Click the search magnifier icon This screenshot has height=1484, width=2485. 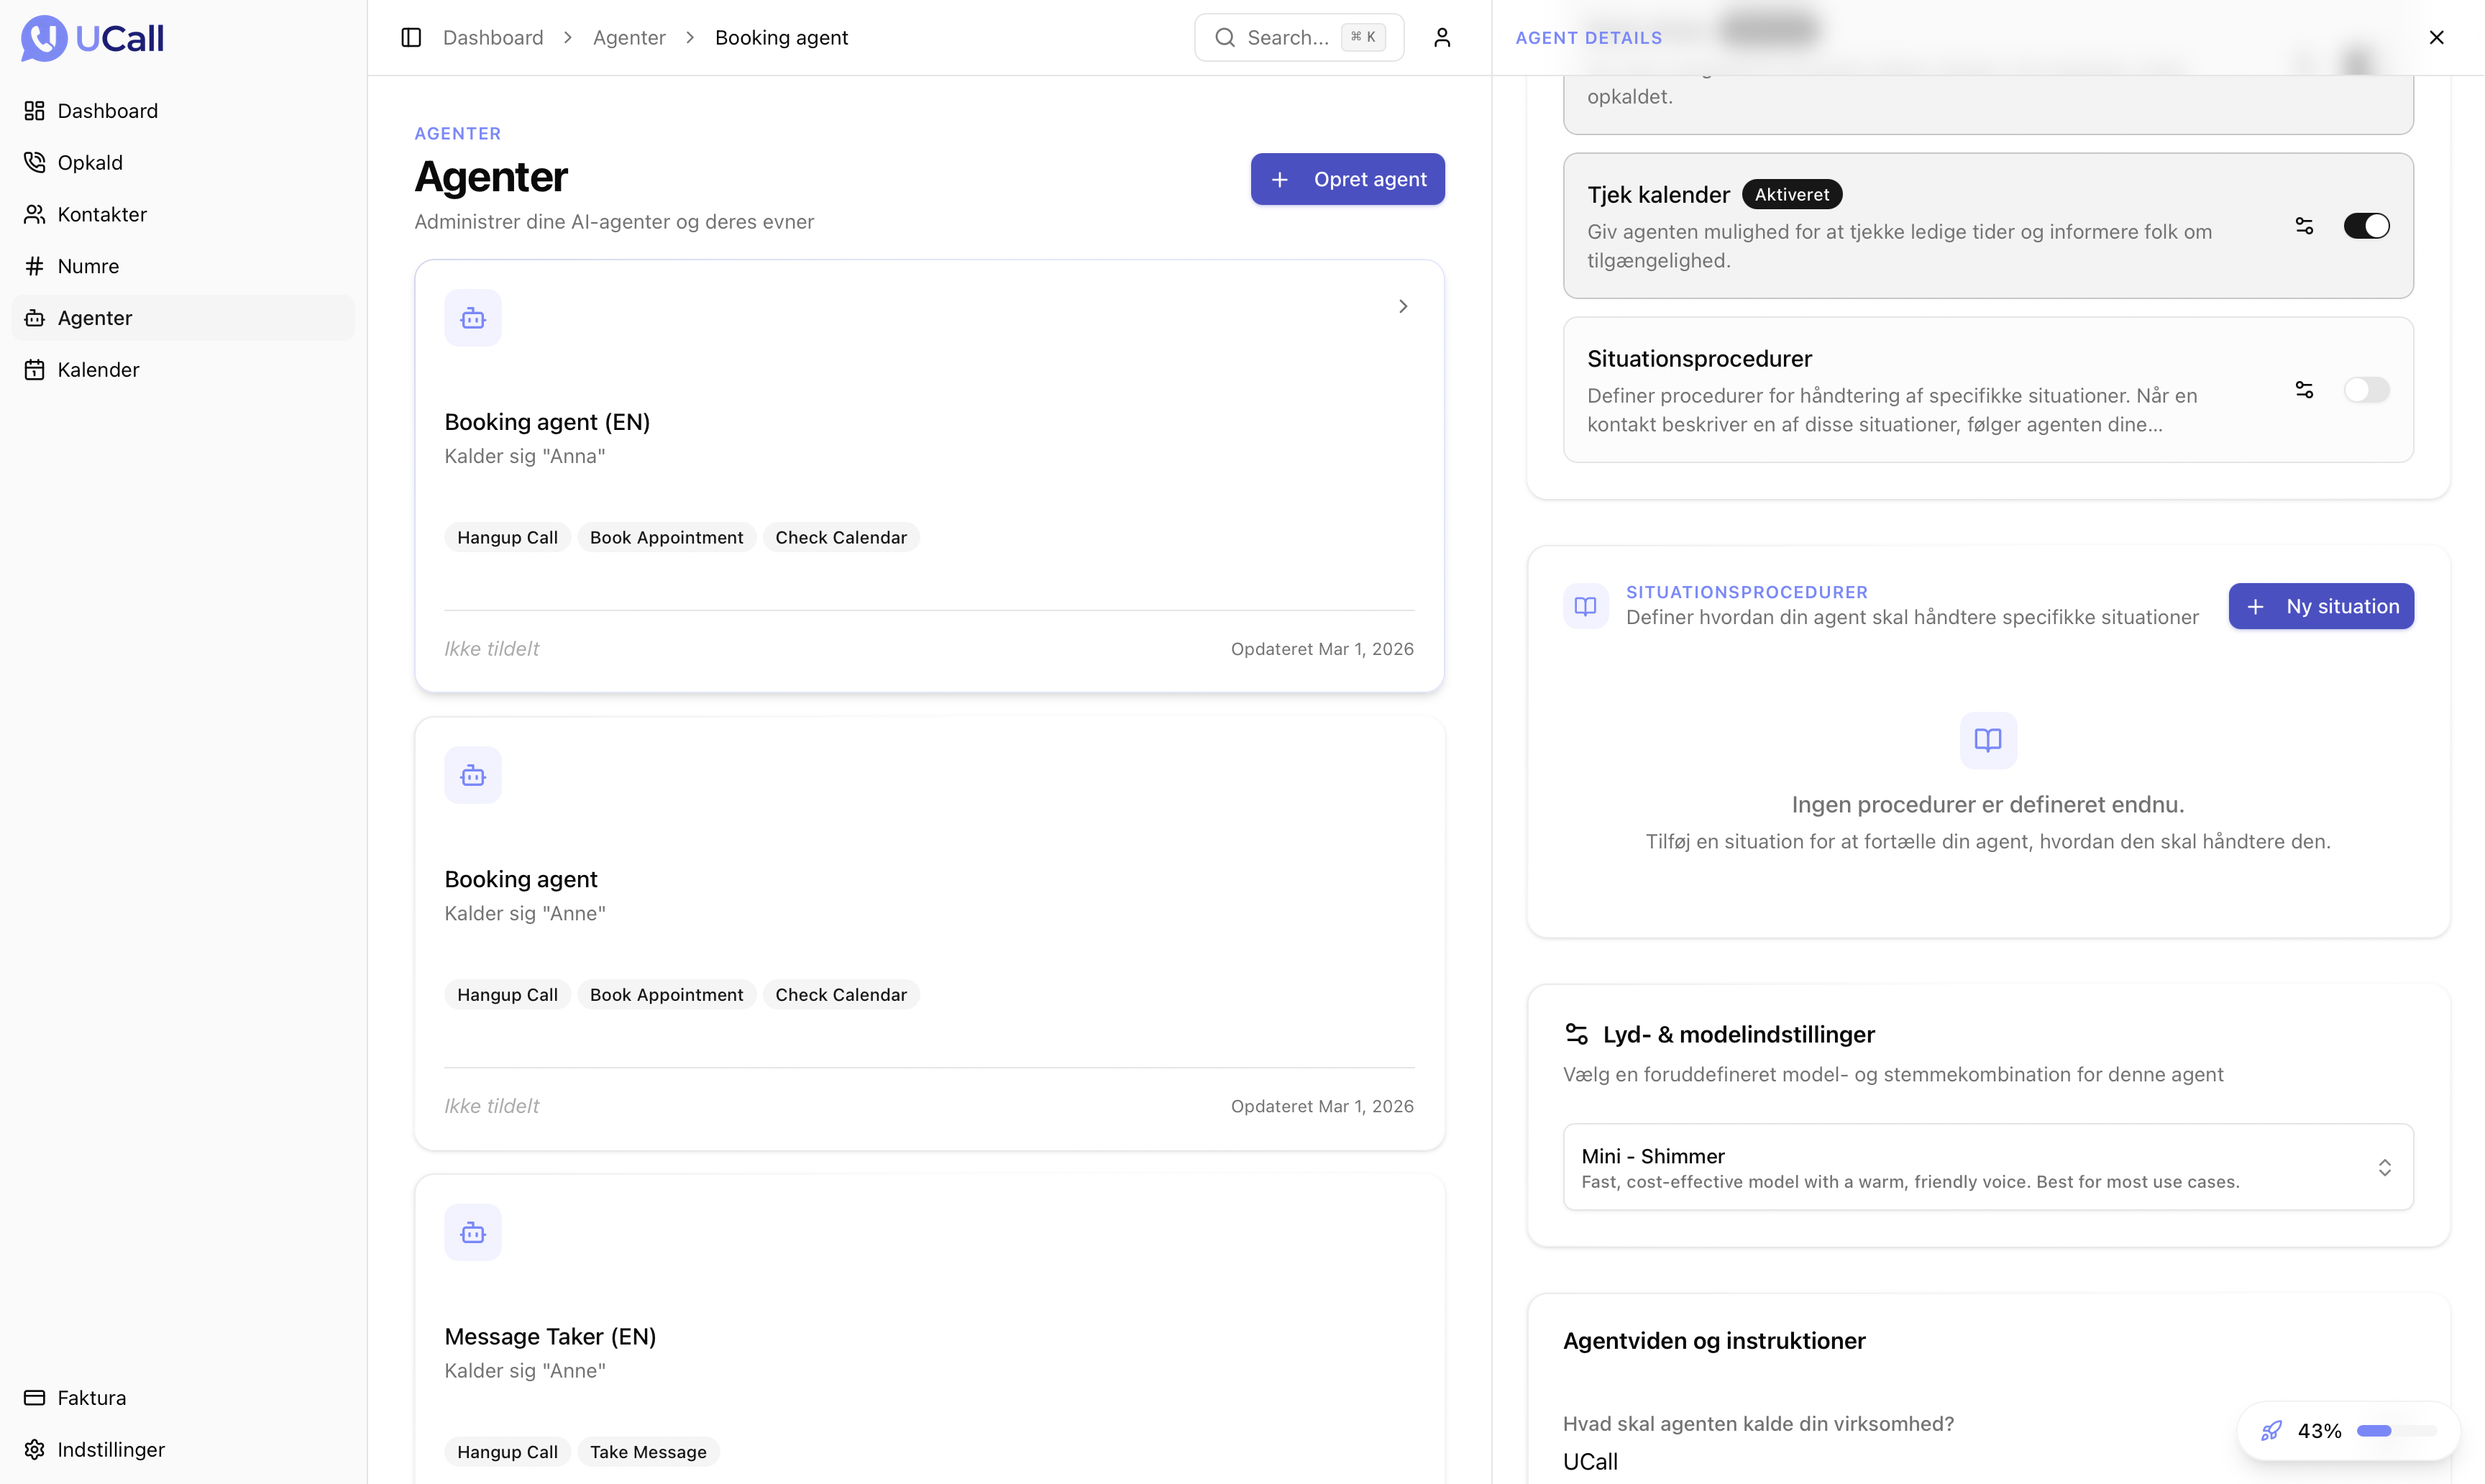click(x=1225, y=38)
